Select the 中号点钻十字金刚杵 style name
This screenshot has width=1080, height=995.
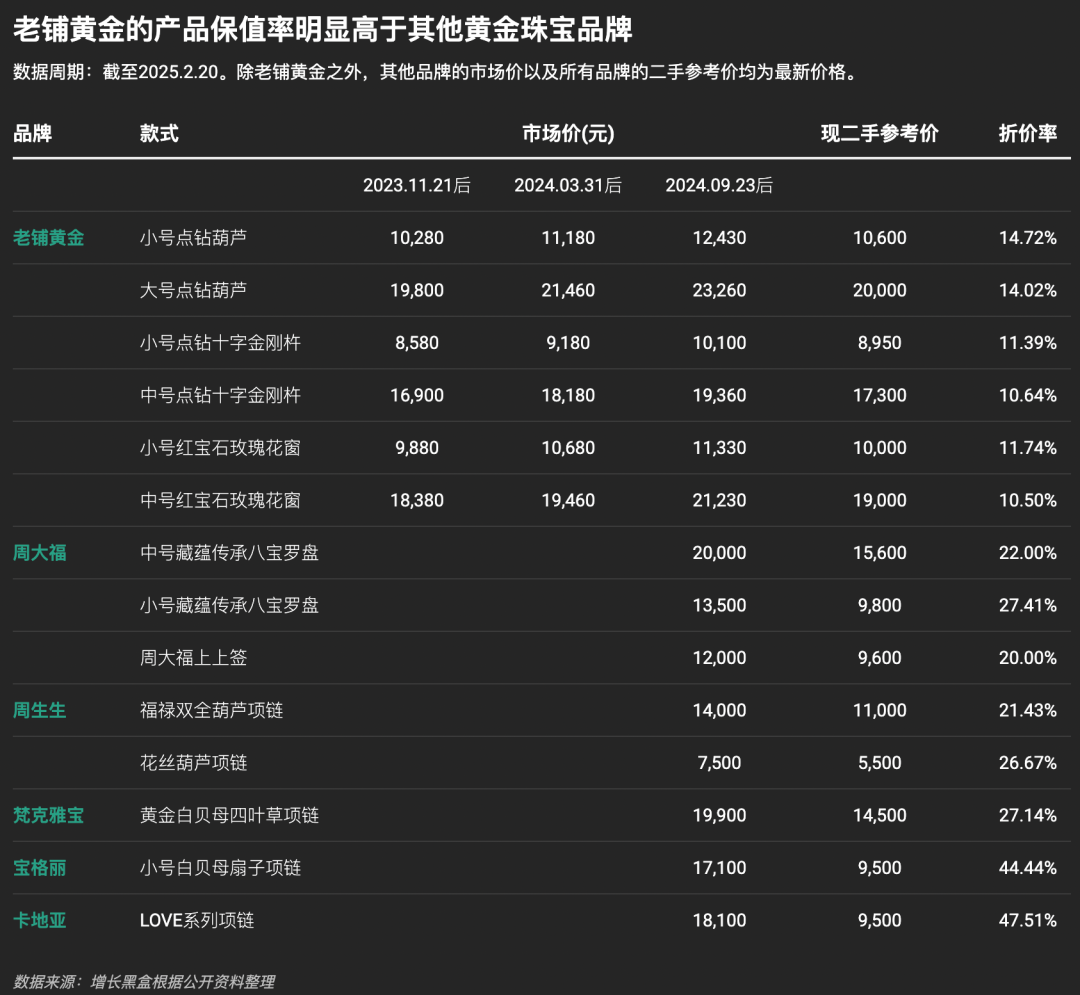220,395
